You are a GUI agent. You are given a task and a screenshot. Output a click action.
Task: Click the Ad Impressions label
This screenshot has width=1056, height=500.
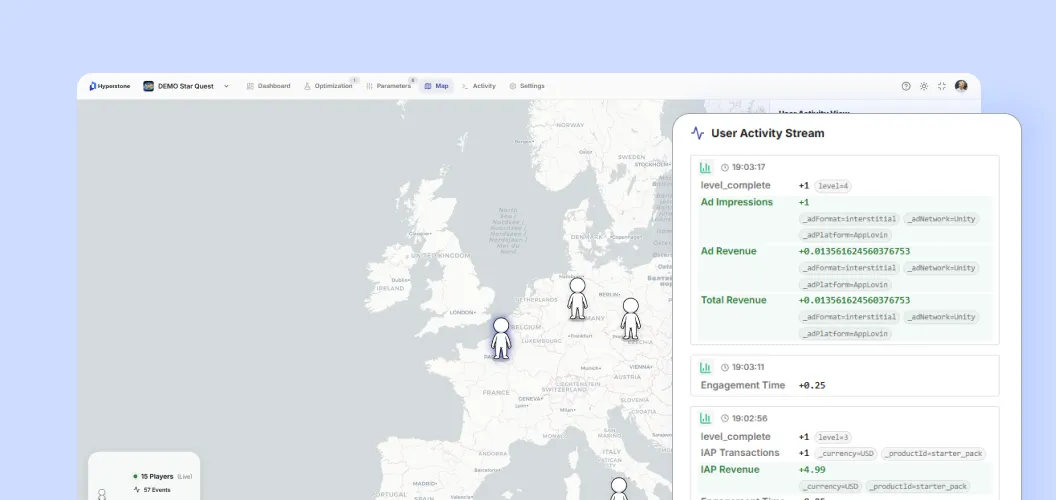[x=737, y=202]
